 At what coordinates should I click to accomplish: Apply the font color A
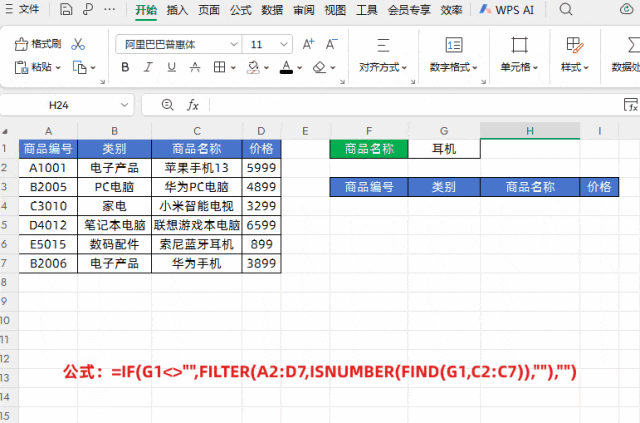[x=287, y=67]
